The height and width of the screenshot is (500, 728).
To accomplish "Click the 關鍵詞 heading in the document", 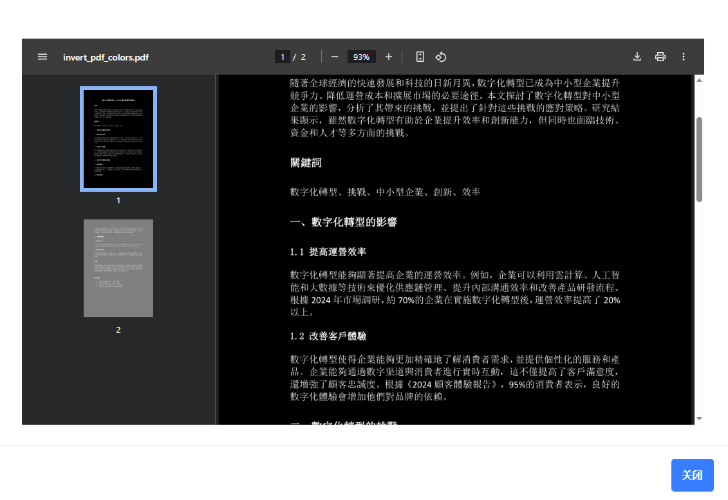I will 306,162.
